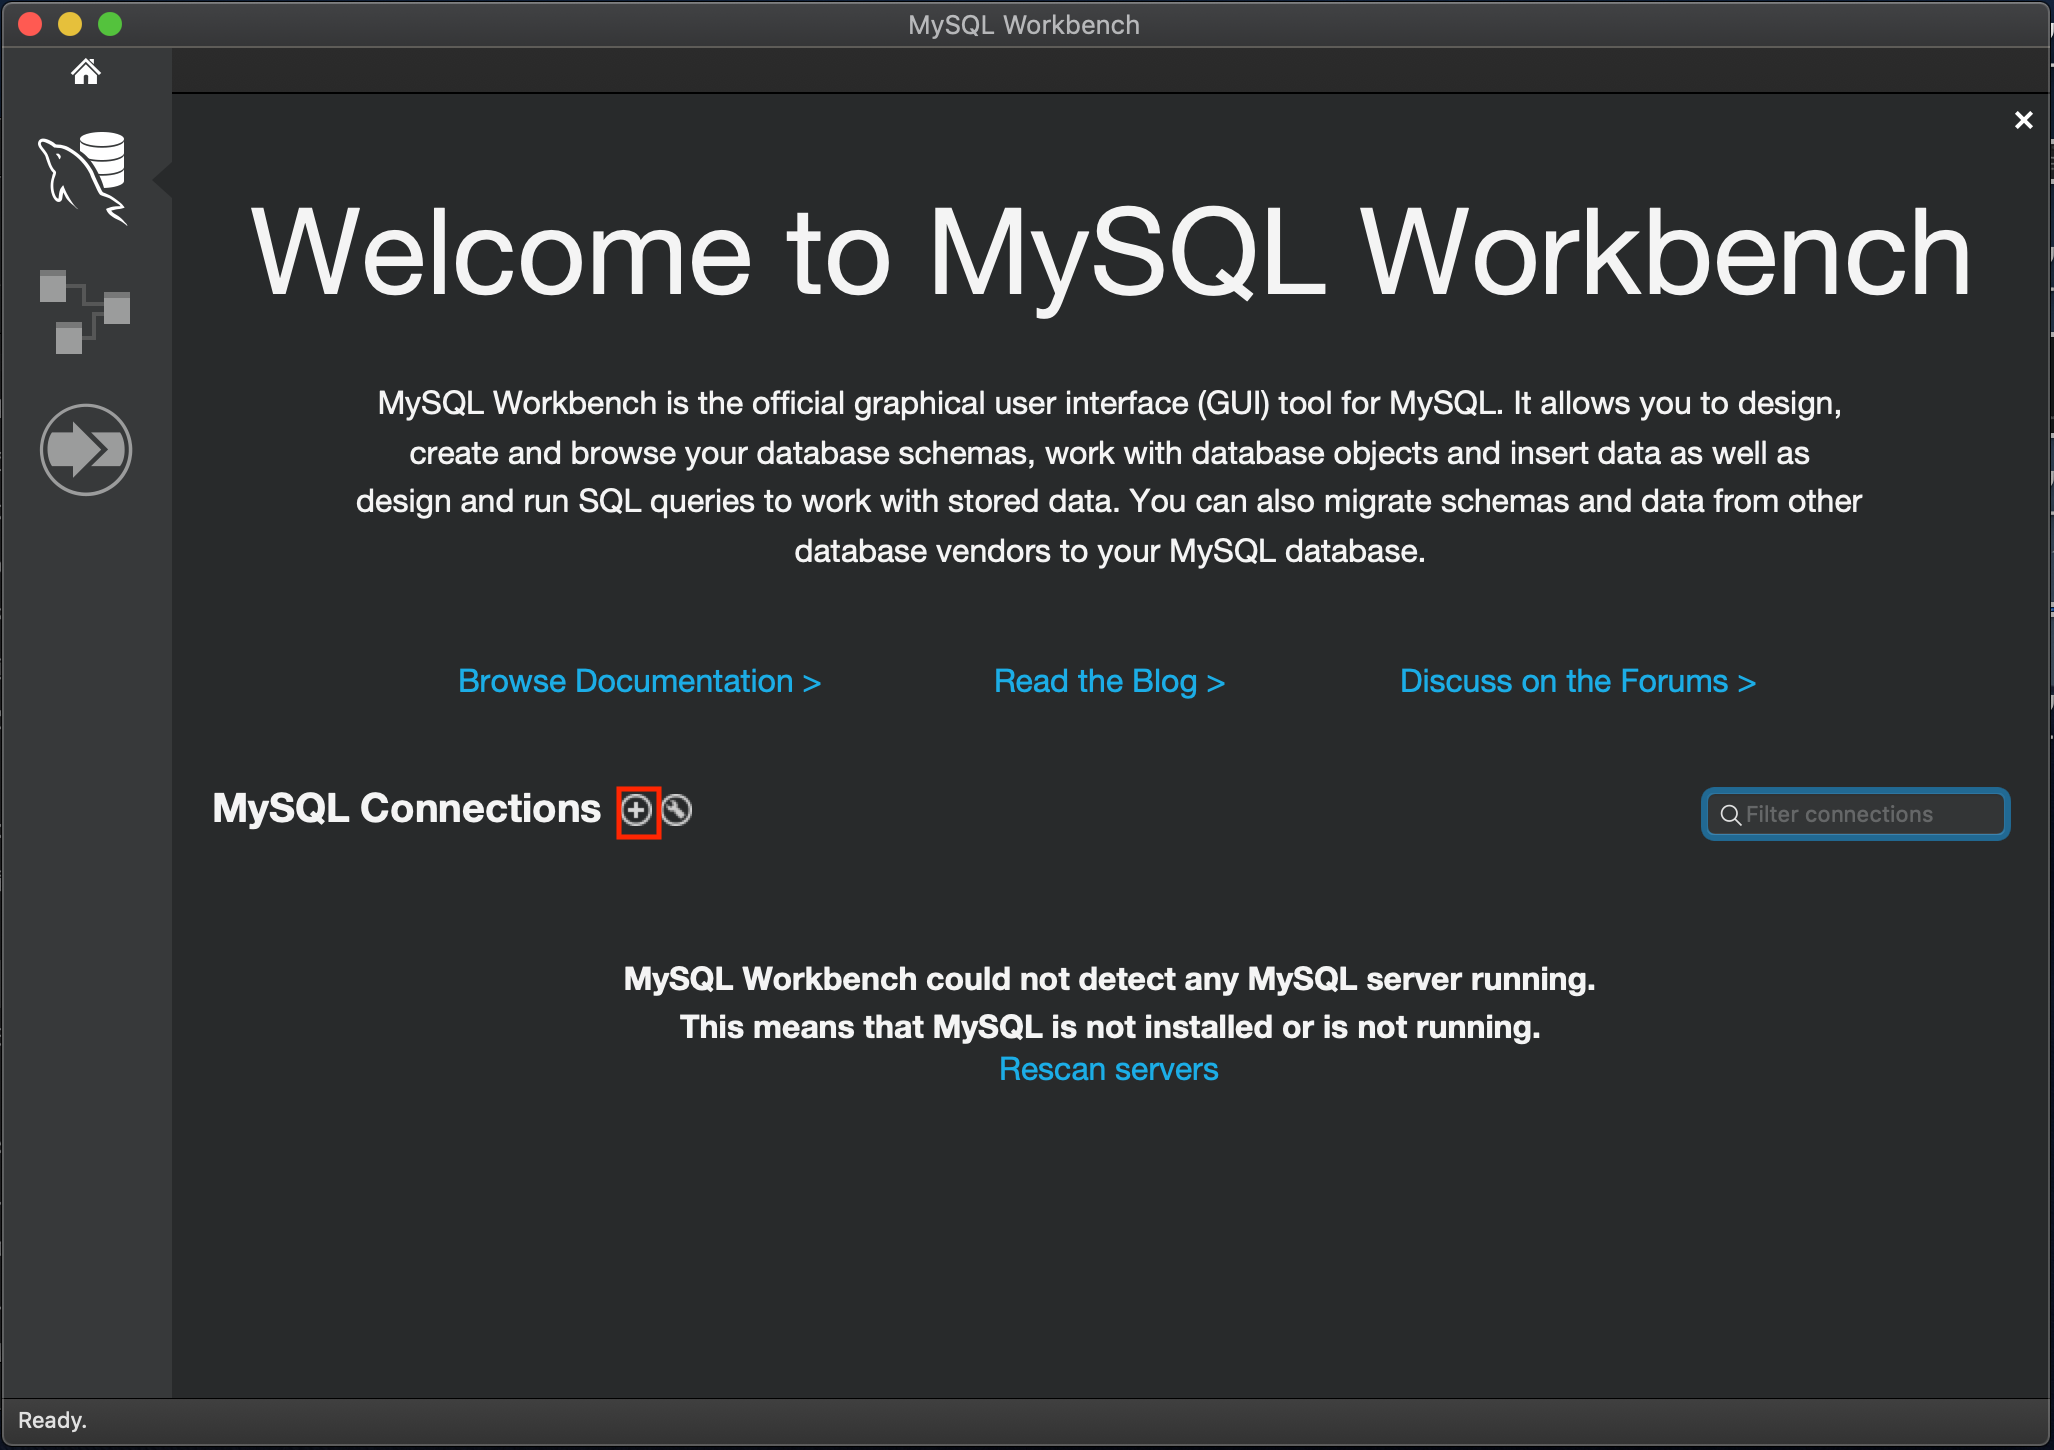Open Browse Documentation
The image size is (2054, 1450).
639,681
